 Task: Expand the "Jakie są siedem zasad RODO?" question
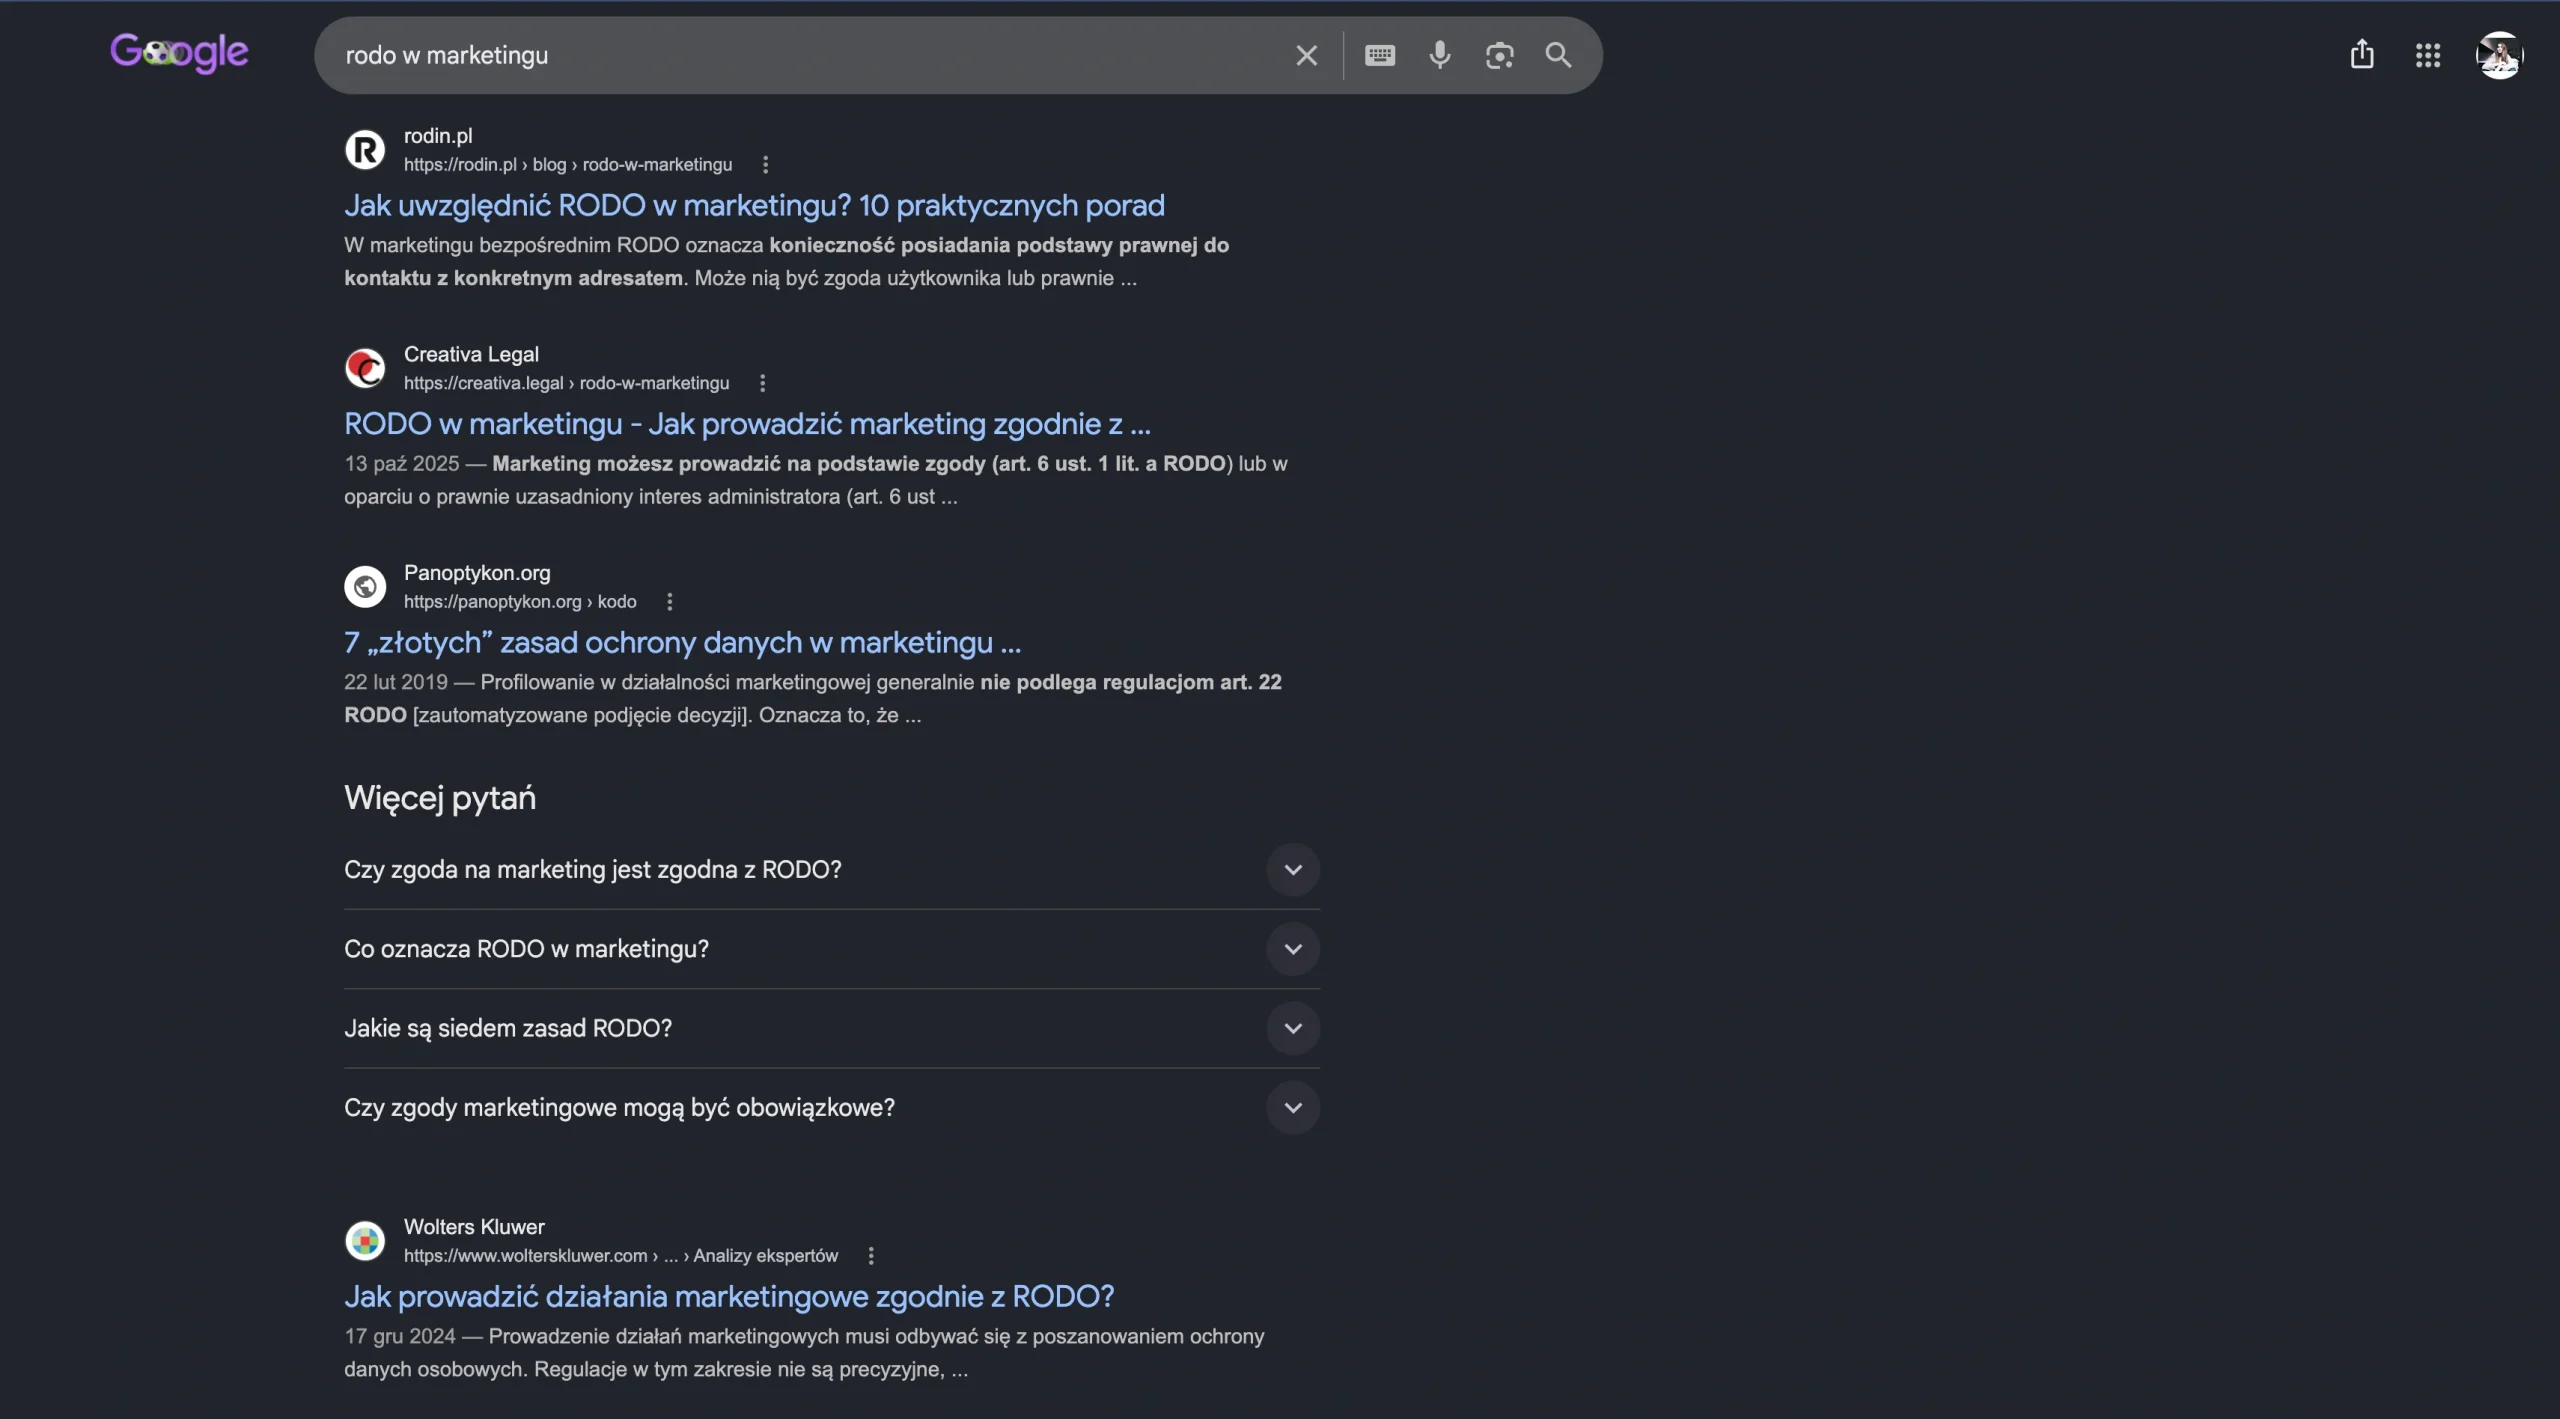pyautogui.click(x=832, y=1028)
